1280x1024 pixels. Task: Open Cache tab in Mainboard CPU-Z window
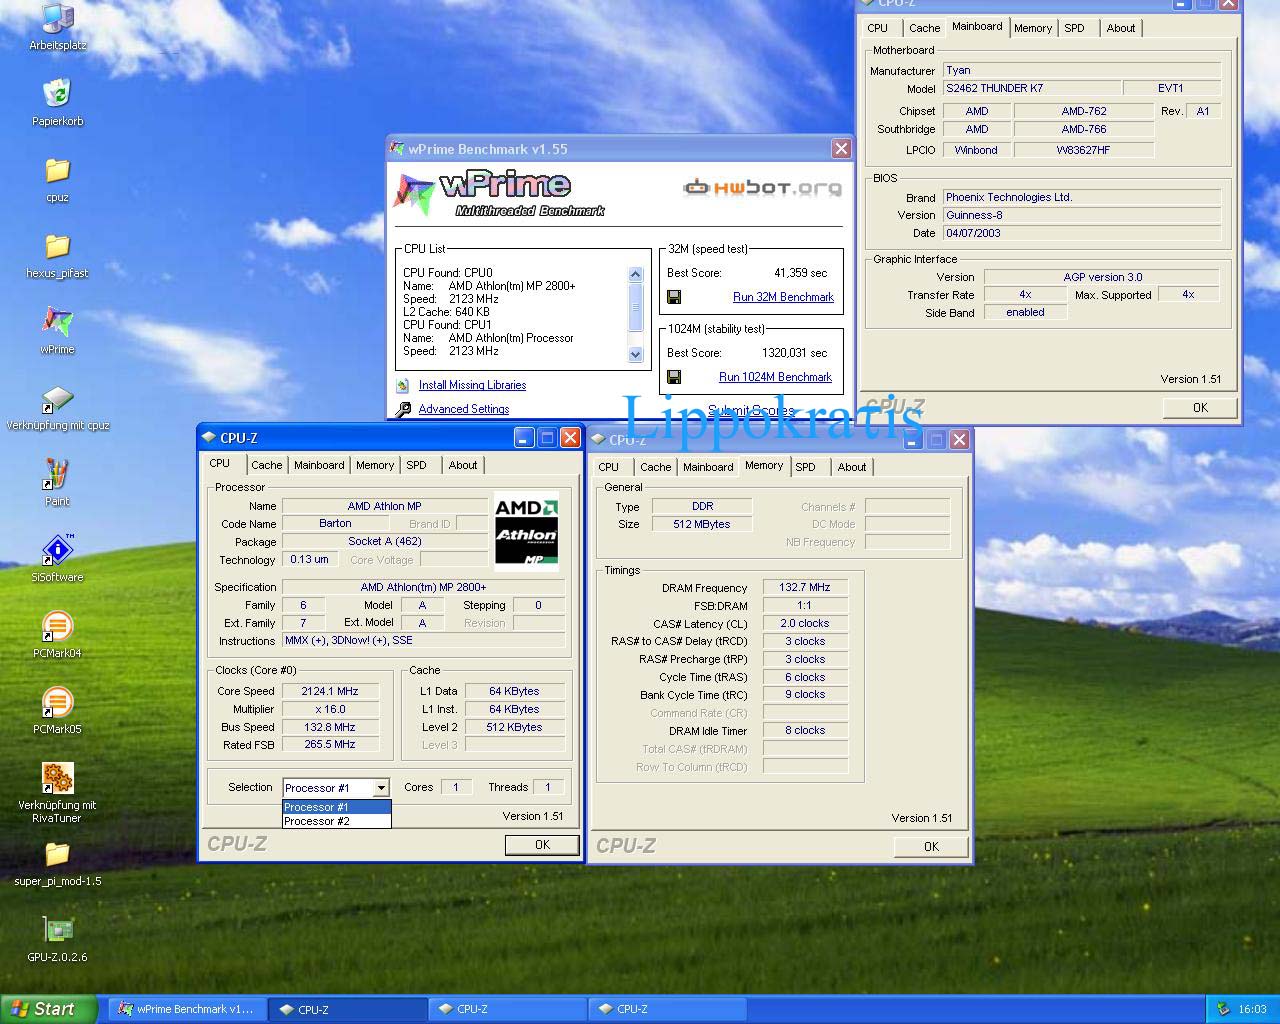pos(925,28)
